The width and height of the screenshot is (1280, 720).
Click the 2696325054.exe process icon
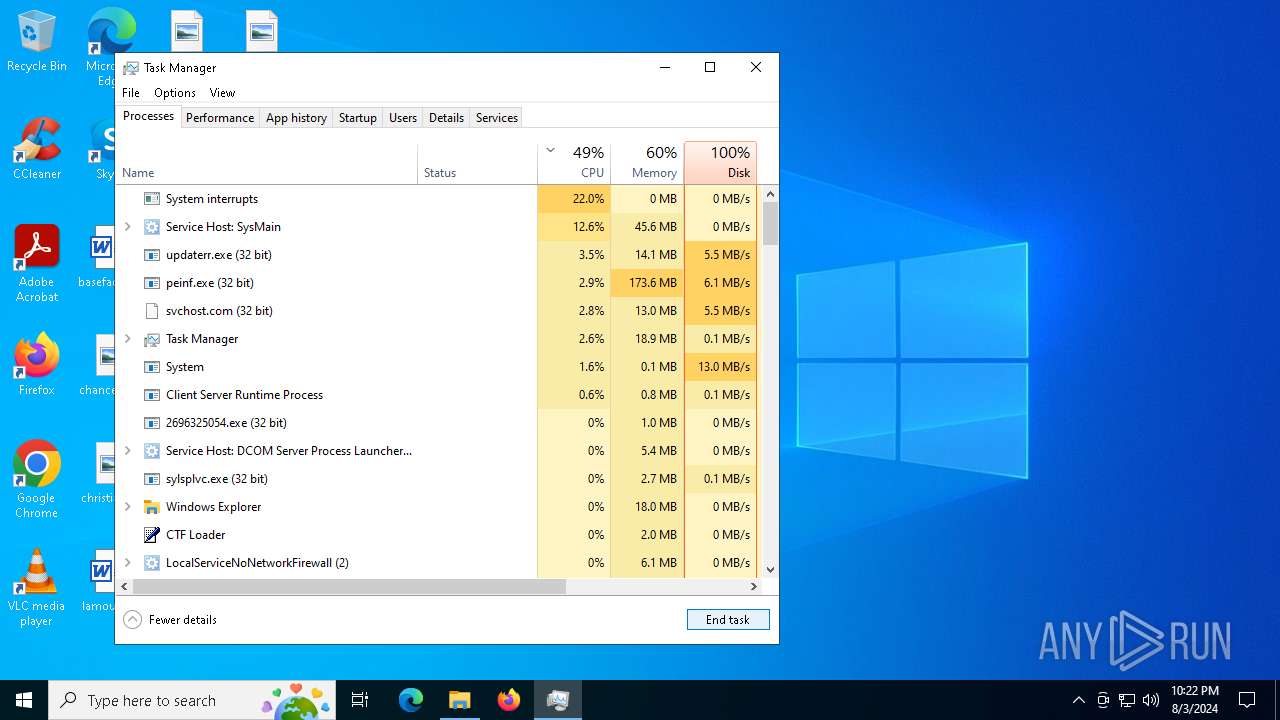[152, 423]
